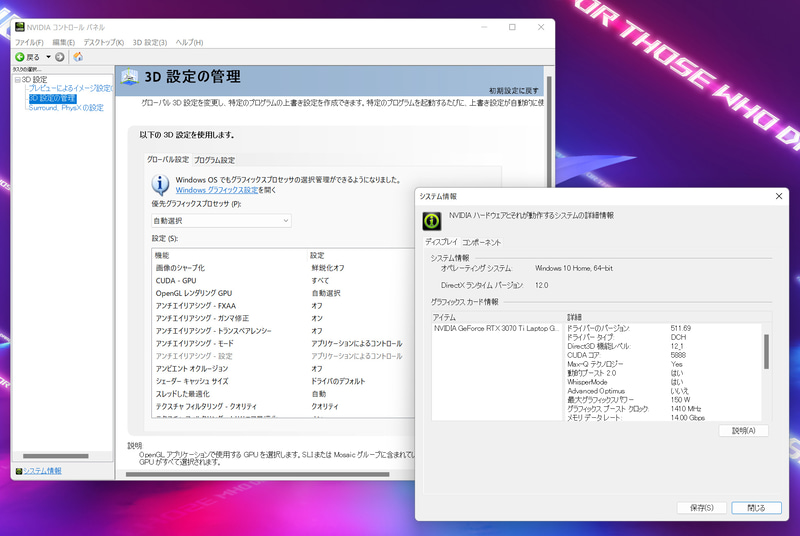Click the main panel horizontal scrollbar
Image resolution: width=800 pixels, height=536 pixels.
pos(258,474)
